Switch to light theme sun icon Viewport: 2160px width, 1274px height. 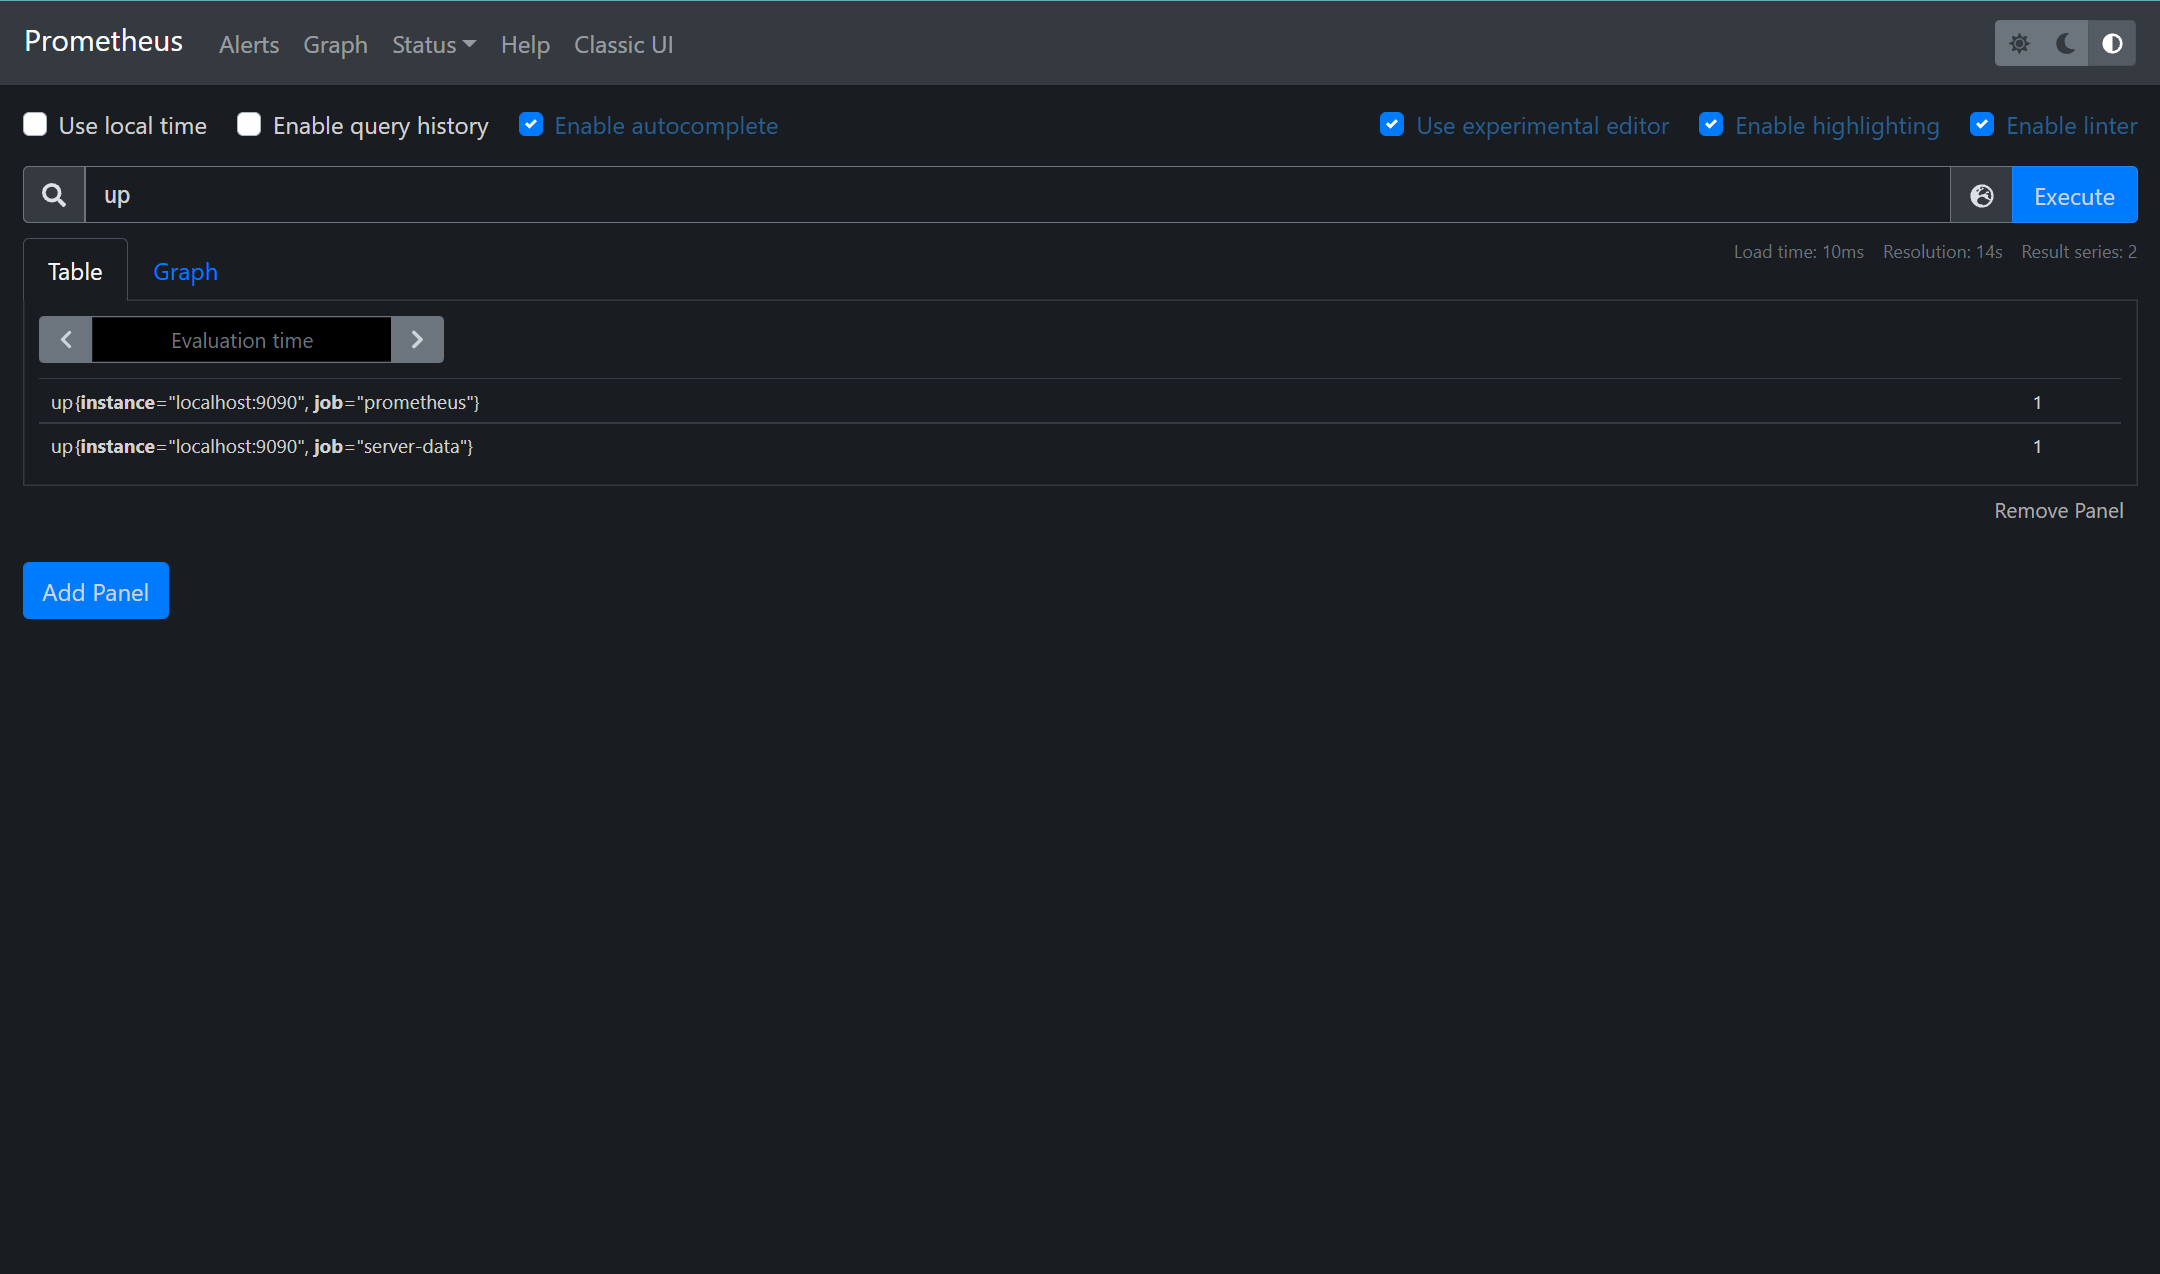(2019, 43)
